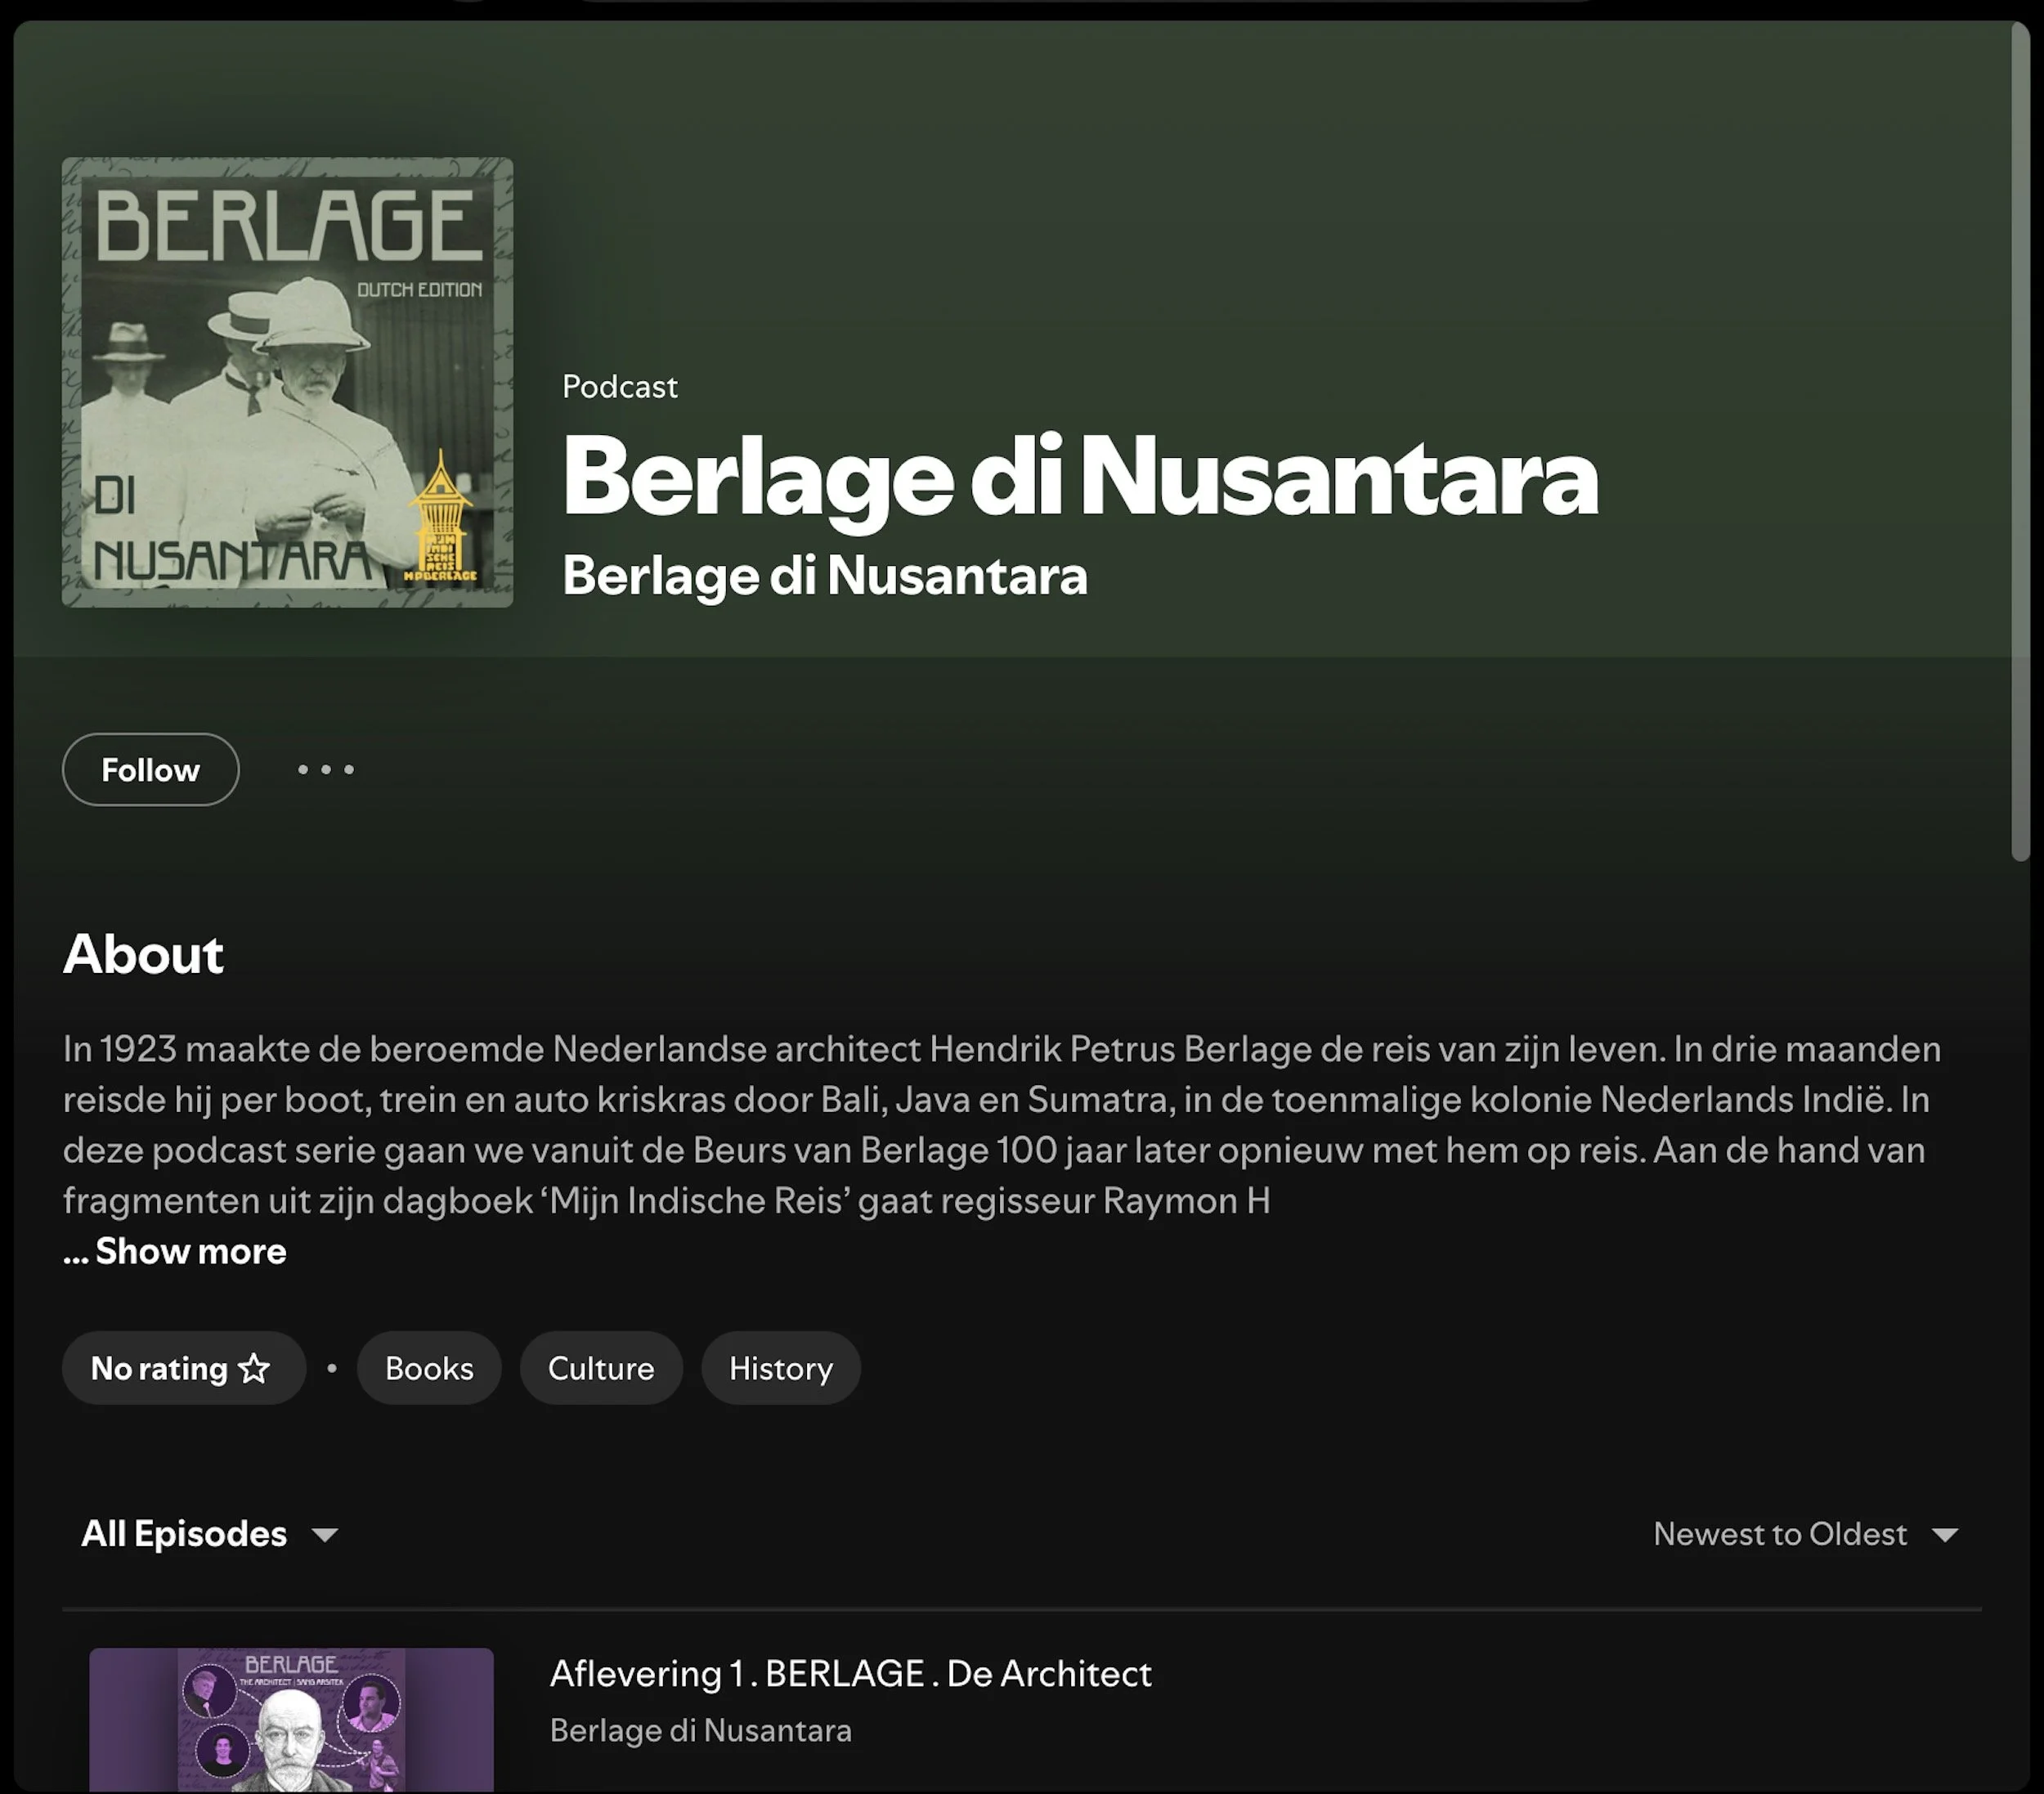This screenshot has width=2044, height=1794.
Task: Select the History category tag
Action: pyautogui.click(x=780, y=1368)
